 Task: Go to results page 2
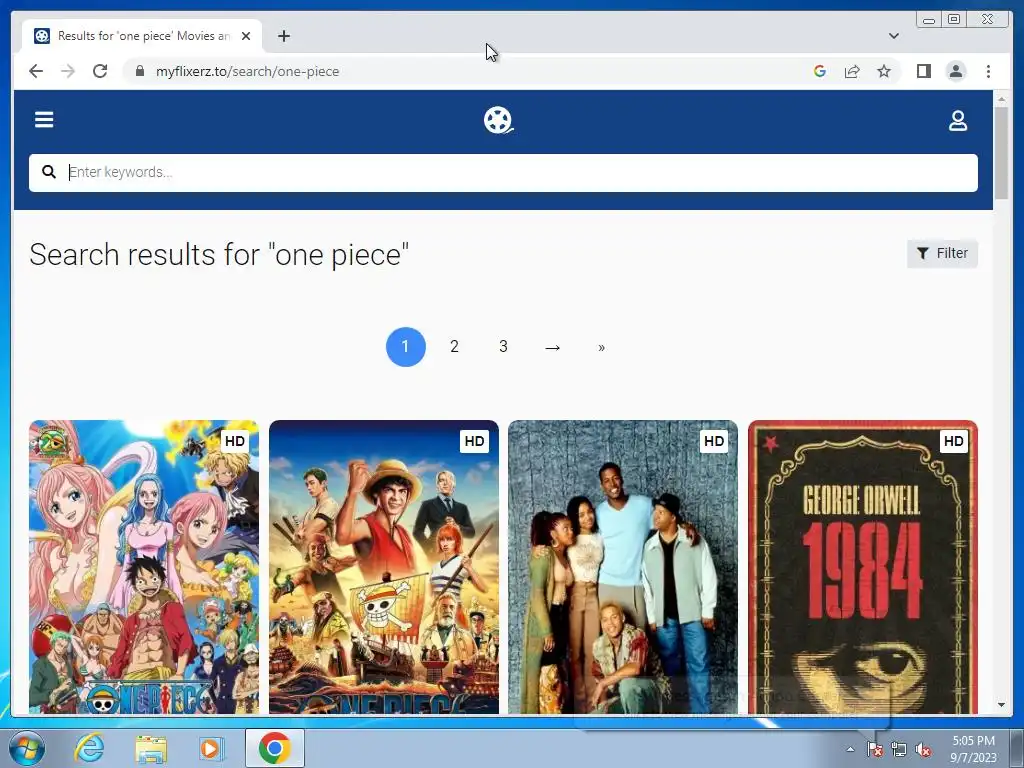(454, 347)
